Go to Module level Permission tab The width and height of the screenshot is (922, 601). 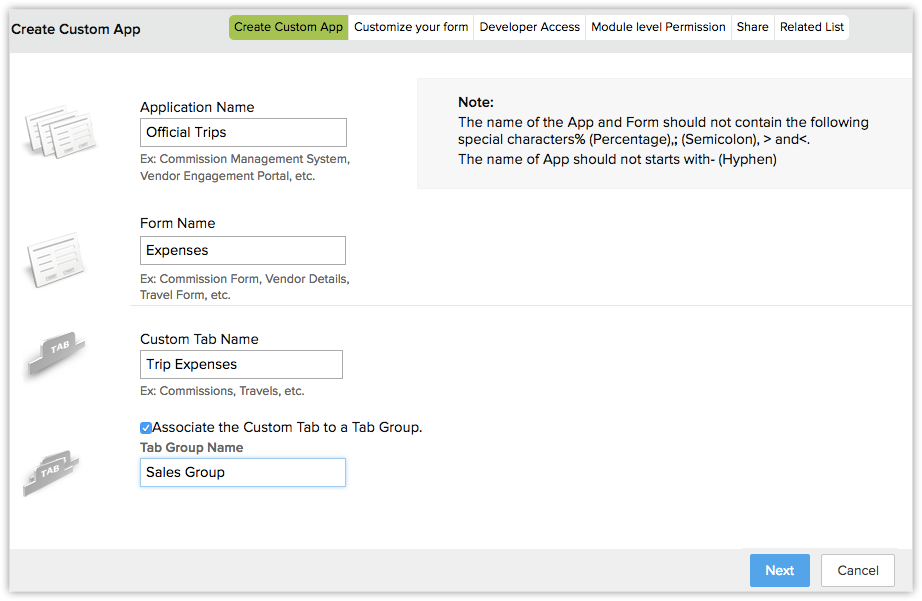point(658,27)
